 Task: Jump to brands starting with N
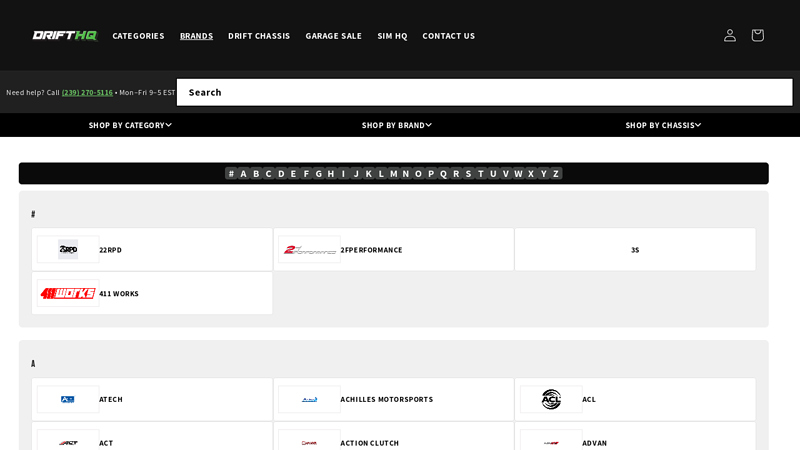pos(406,173)
